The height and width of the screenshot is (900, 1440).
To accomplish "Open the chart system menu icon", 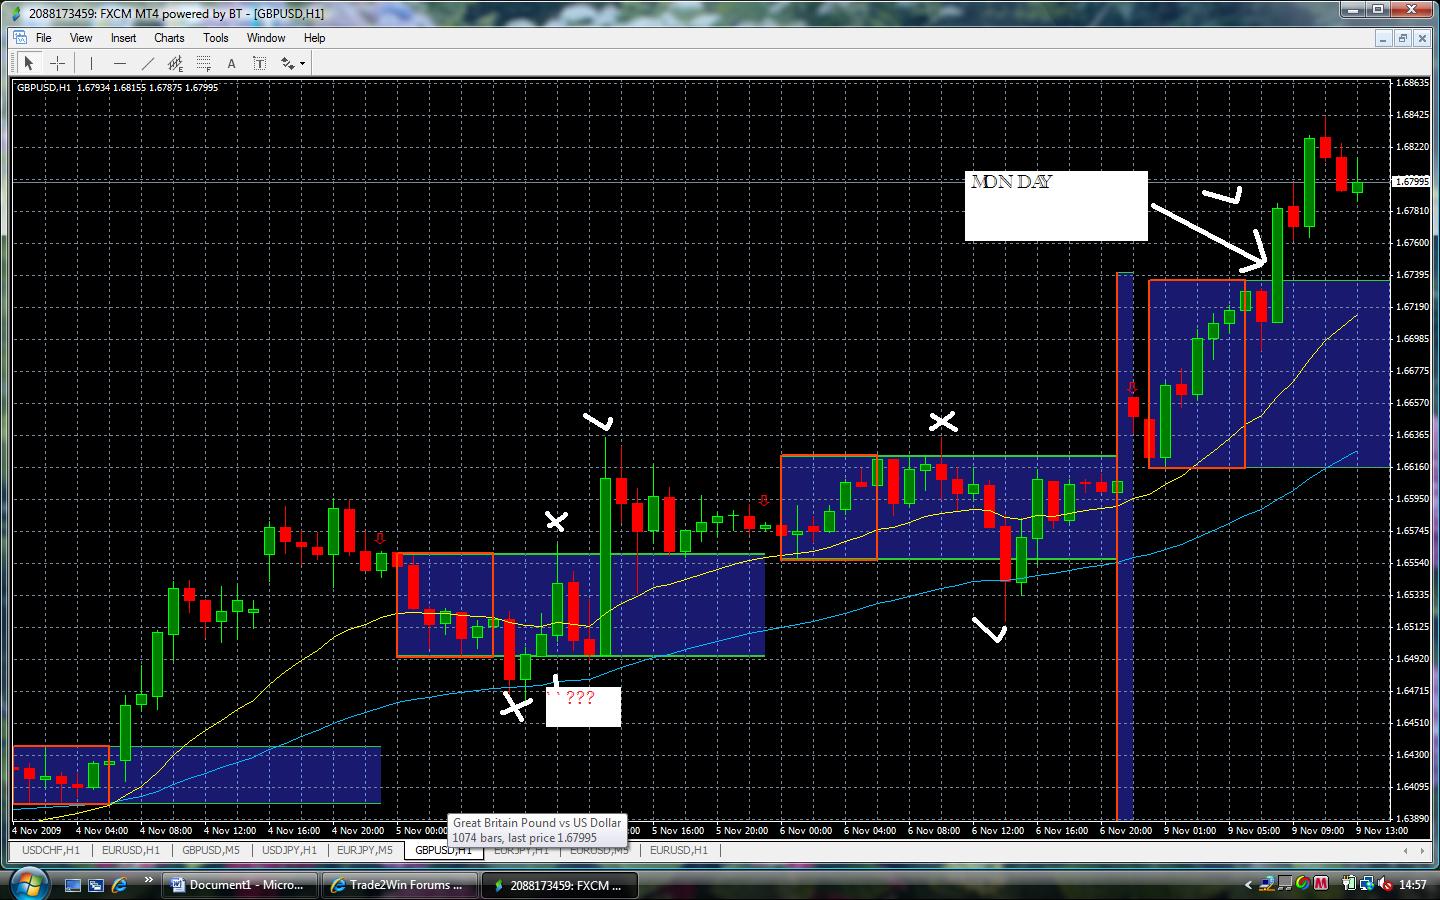I will (20, 37).
